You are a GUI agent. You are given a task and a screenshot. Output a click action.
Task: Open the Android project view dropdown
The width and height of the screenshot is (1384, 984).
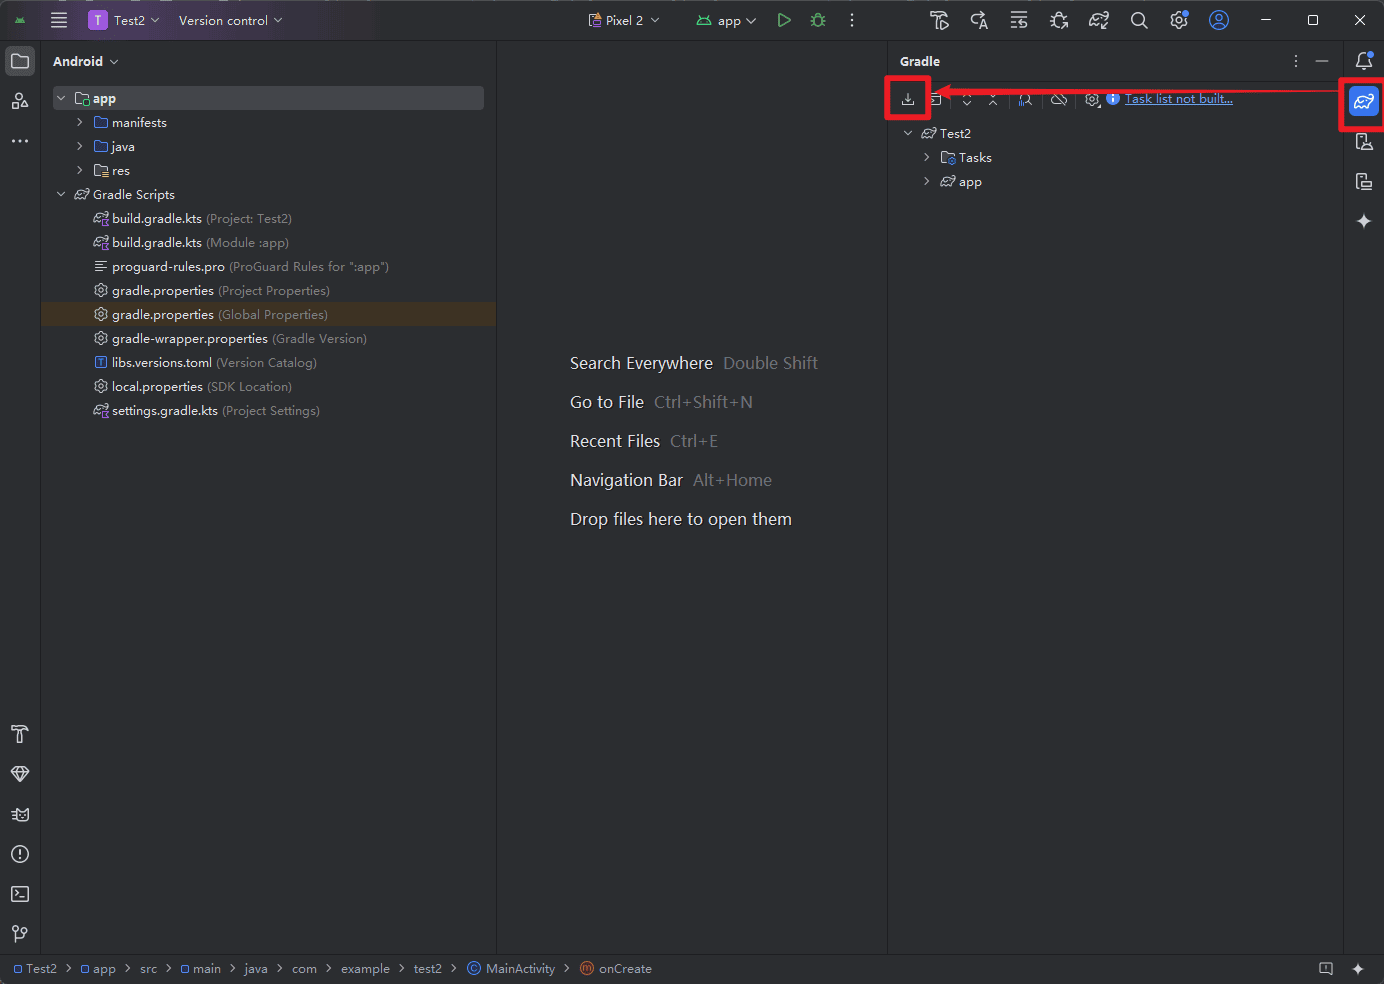tap(85, 61)
